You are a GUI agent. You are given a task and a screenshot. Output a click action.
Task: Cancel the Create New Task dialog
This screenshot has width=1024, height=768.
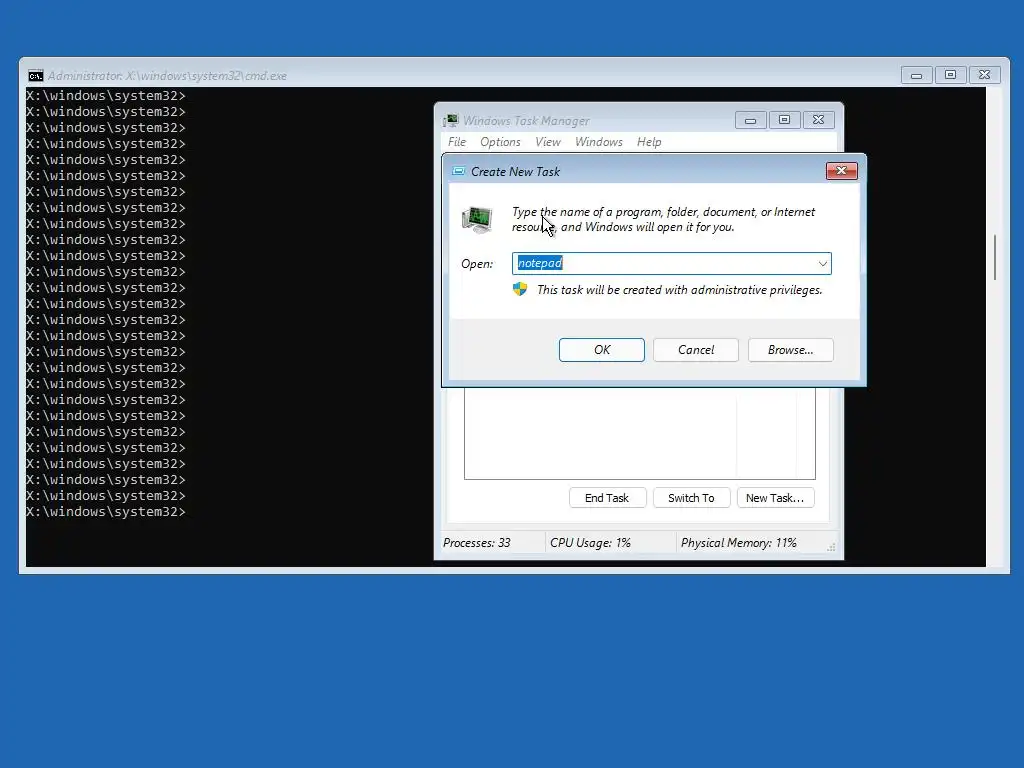(x=696, y=349)
